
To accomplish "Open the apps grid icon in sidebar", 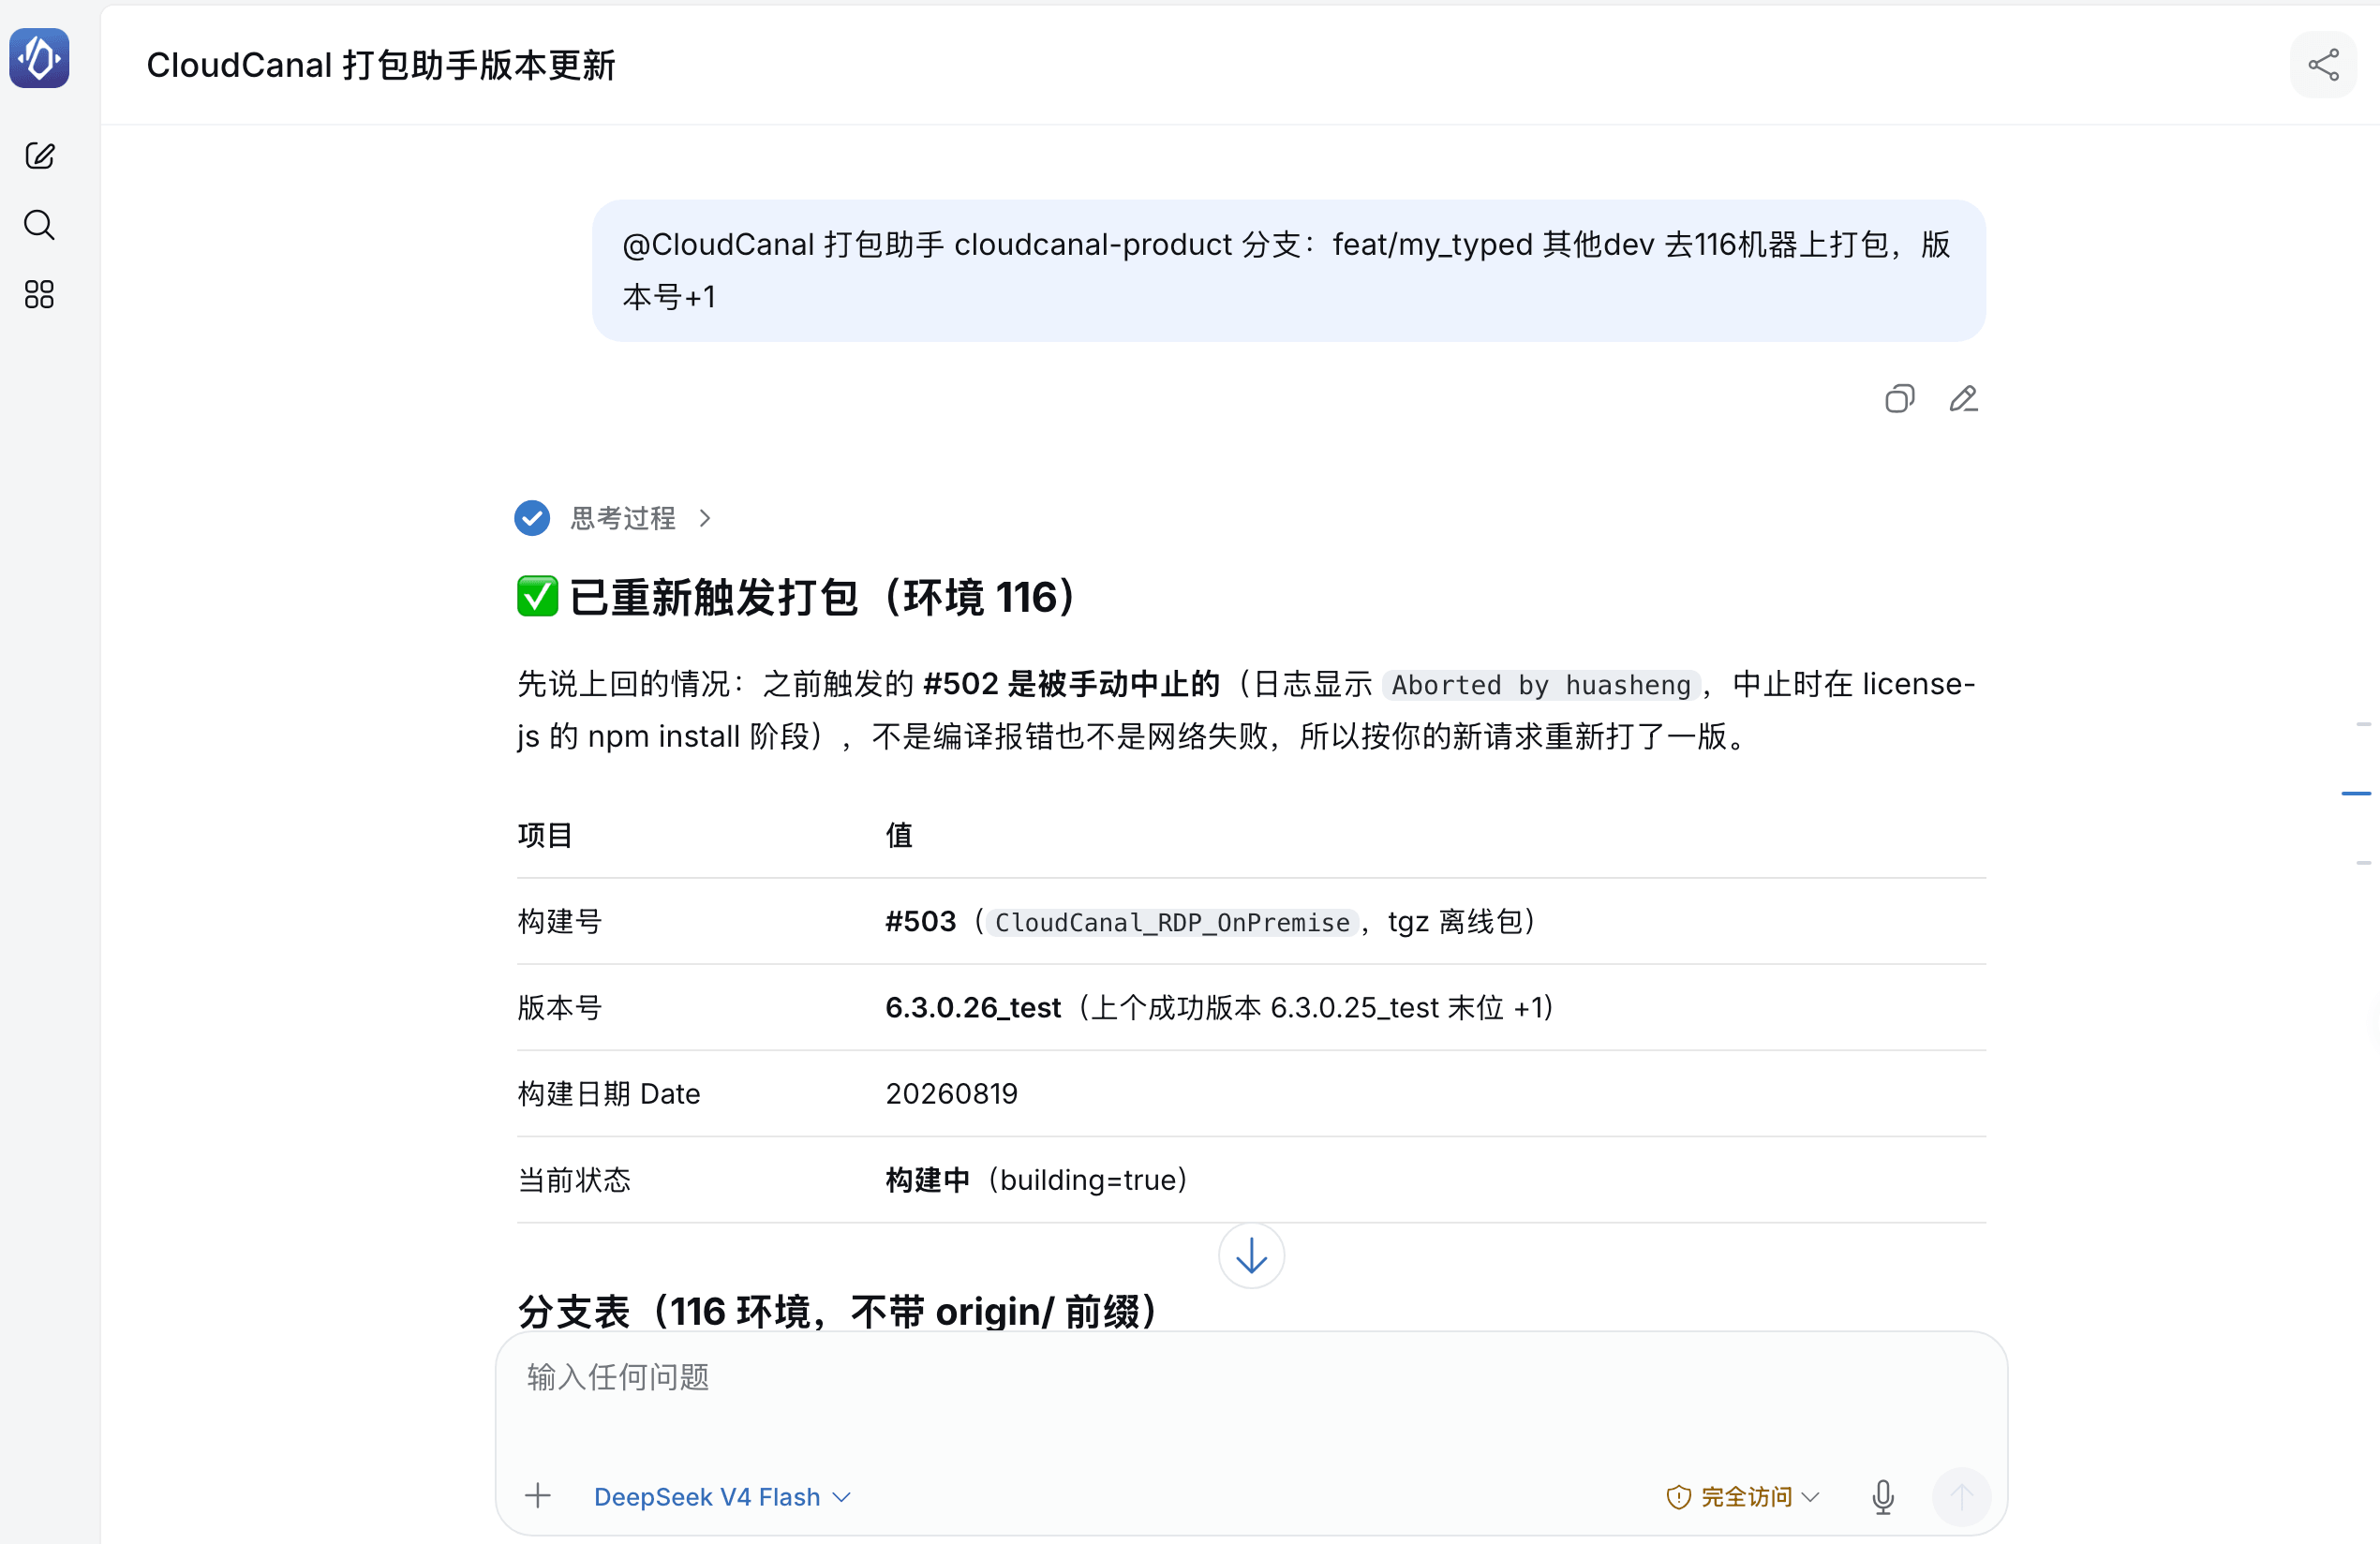I will (39, 294).
